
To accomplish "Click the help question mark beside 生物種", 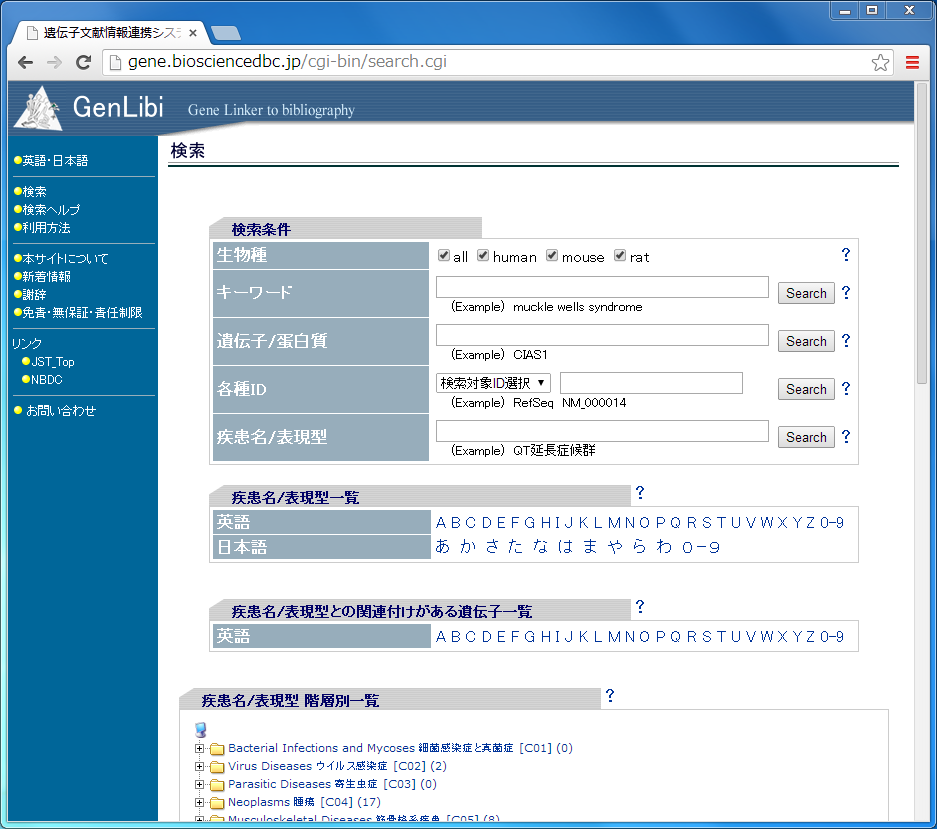I will [x=845, y=255].
